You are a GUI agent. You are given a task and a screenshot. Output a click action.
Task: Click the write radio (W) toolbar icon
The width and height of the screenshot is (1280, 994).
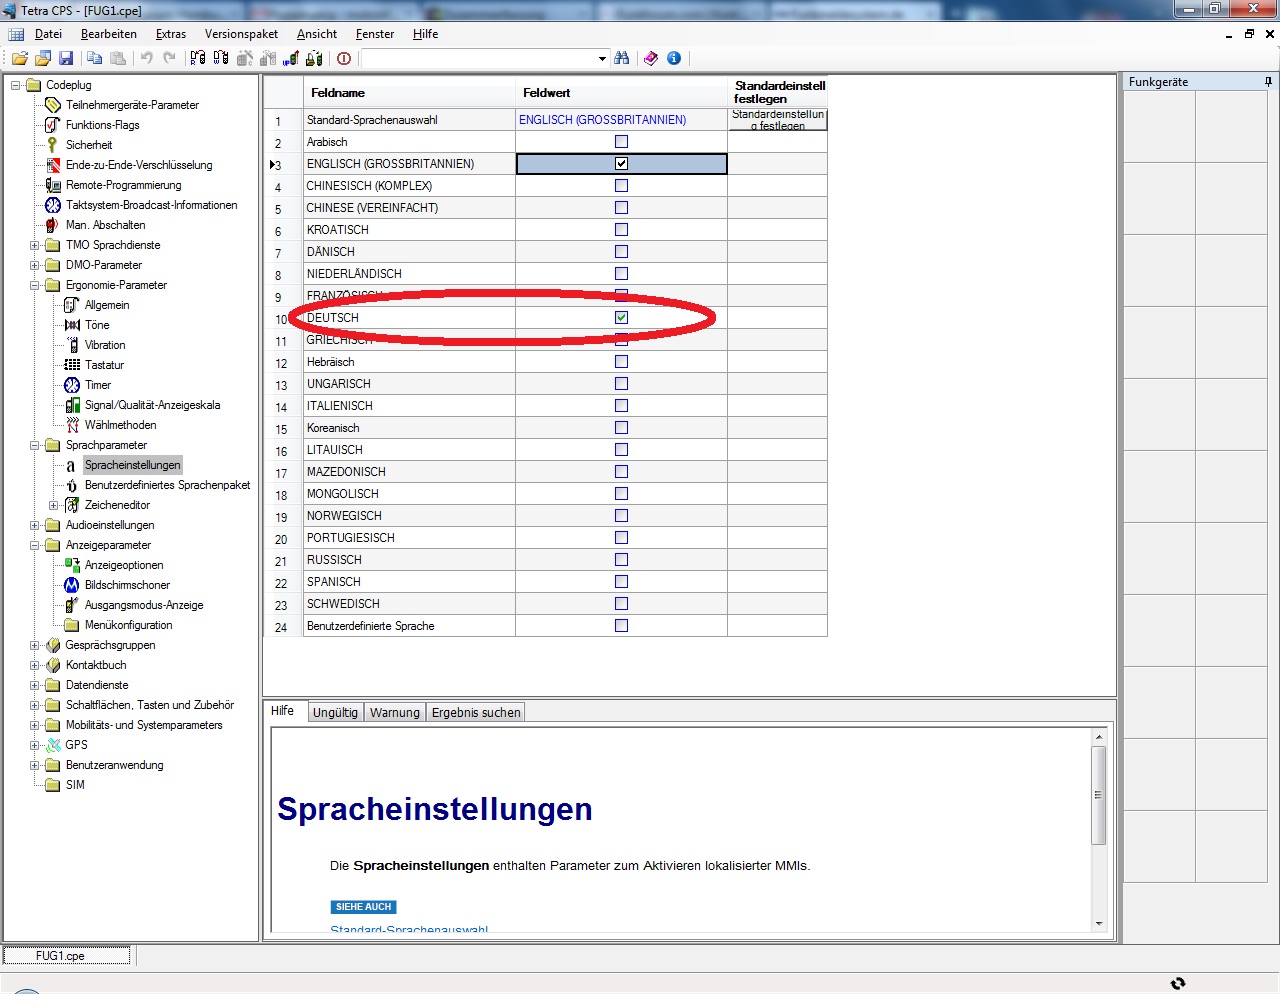pos(221,59)
